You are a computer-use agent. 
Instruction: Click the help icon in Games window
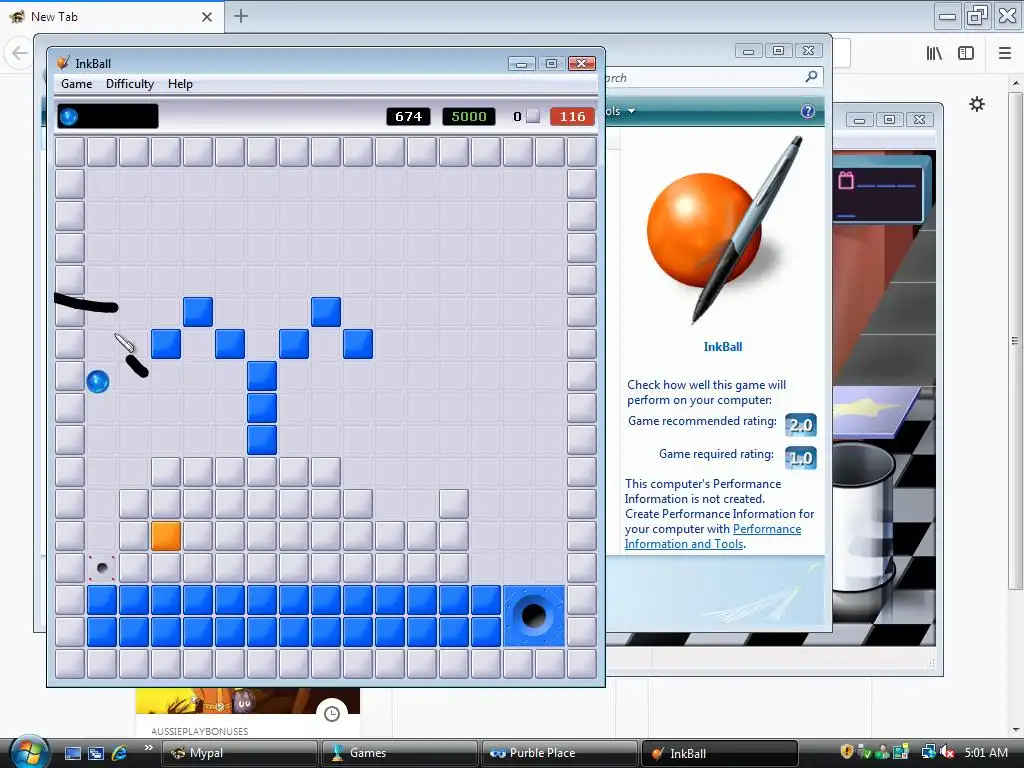pyautogui.click(x=808, y=111)
